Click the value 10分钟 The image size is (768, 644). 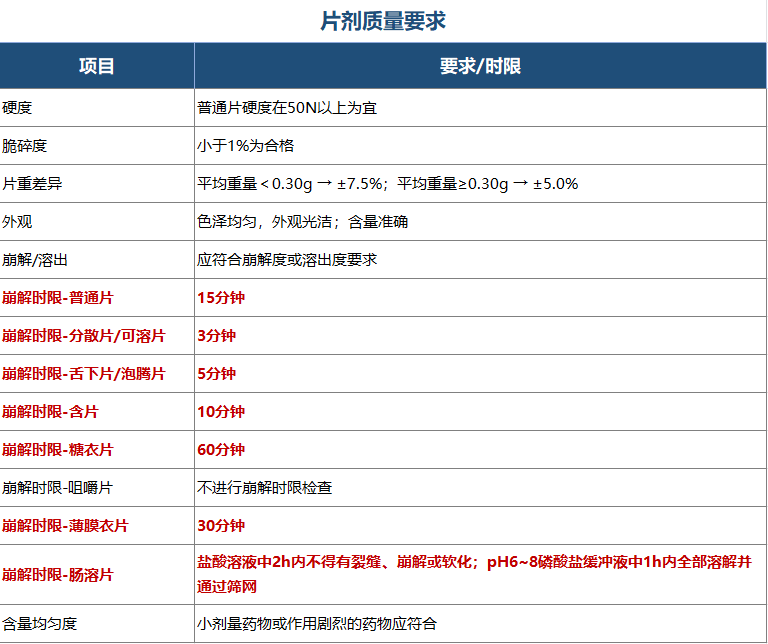click(221, 411)
